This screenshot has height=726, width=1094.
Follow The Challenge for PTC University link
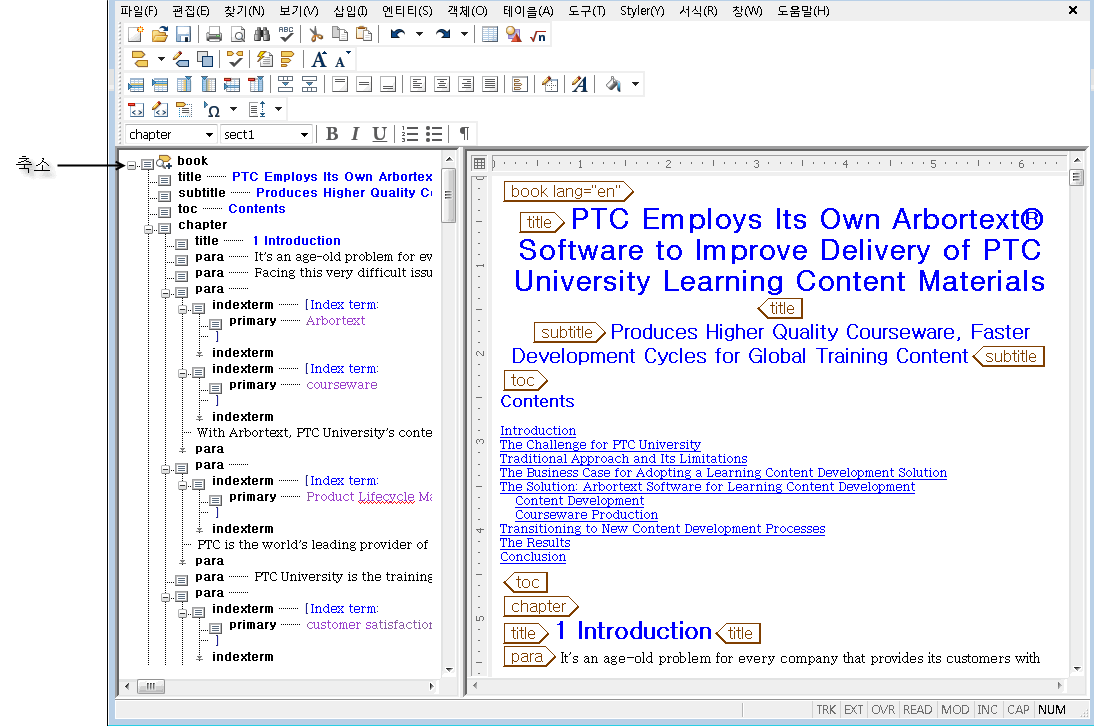600,445
